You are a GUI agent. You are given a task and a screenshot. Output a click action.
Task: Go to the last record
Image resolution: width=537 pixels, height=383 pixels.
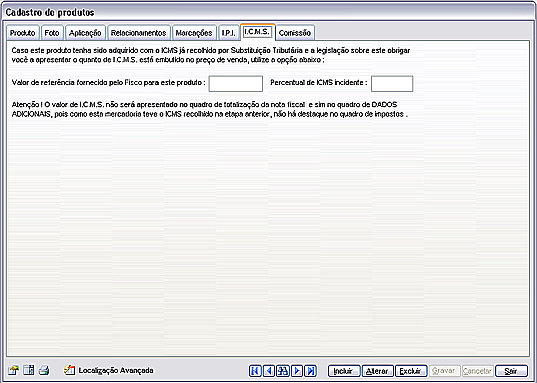(311, 371)
